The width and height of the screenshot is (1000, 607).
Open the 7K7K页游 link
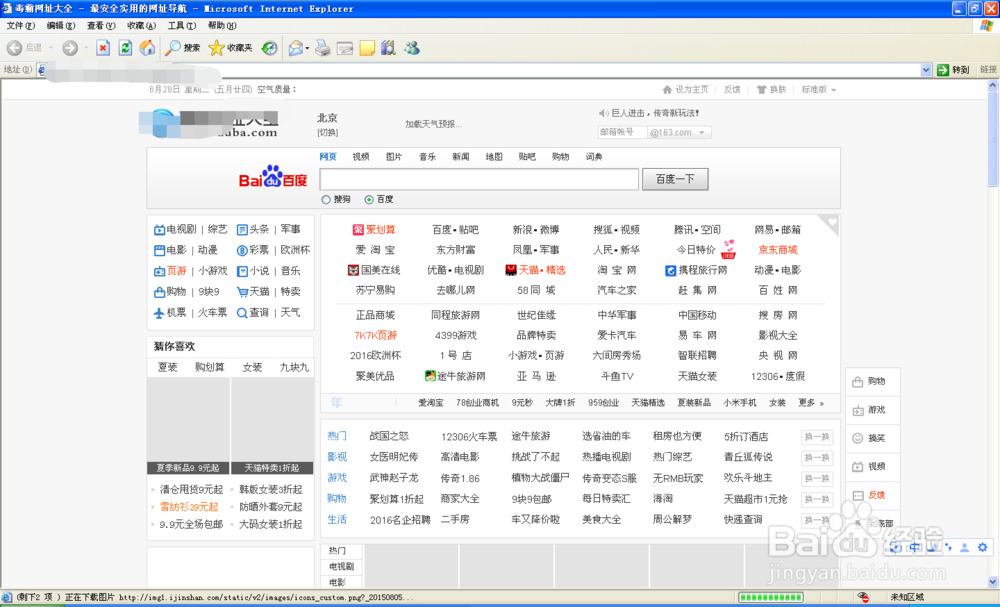pos(376,335)
